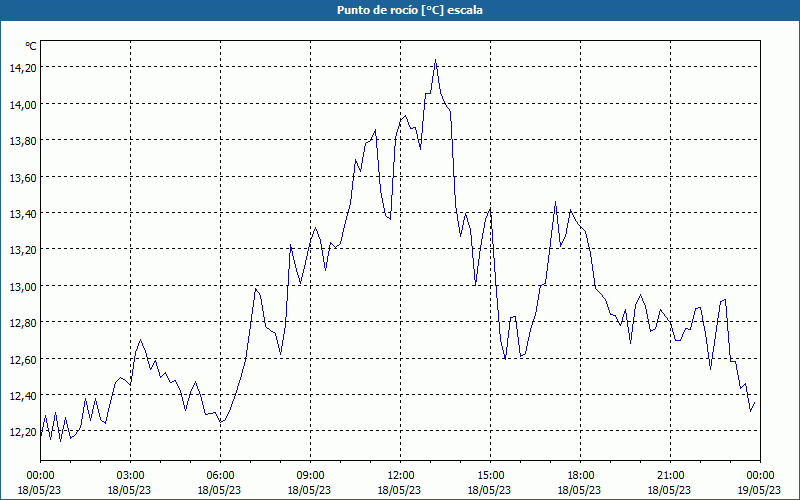Click the 13,20 y-axis value

click(23, 249)
